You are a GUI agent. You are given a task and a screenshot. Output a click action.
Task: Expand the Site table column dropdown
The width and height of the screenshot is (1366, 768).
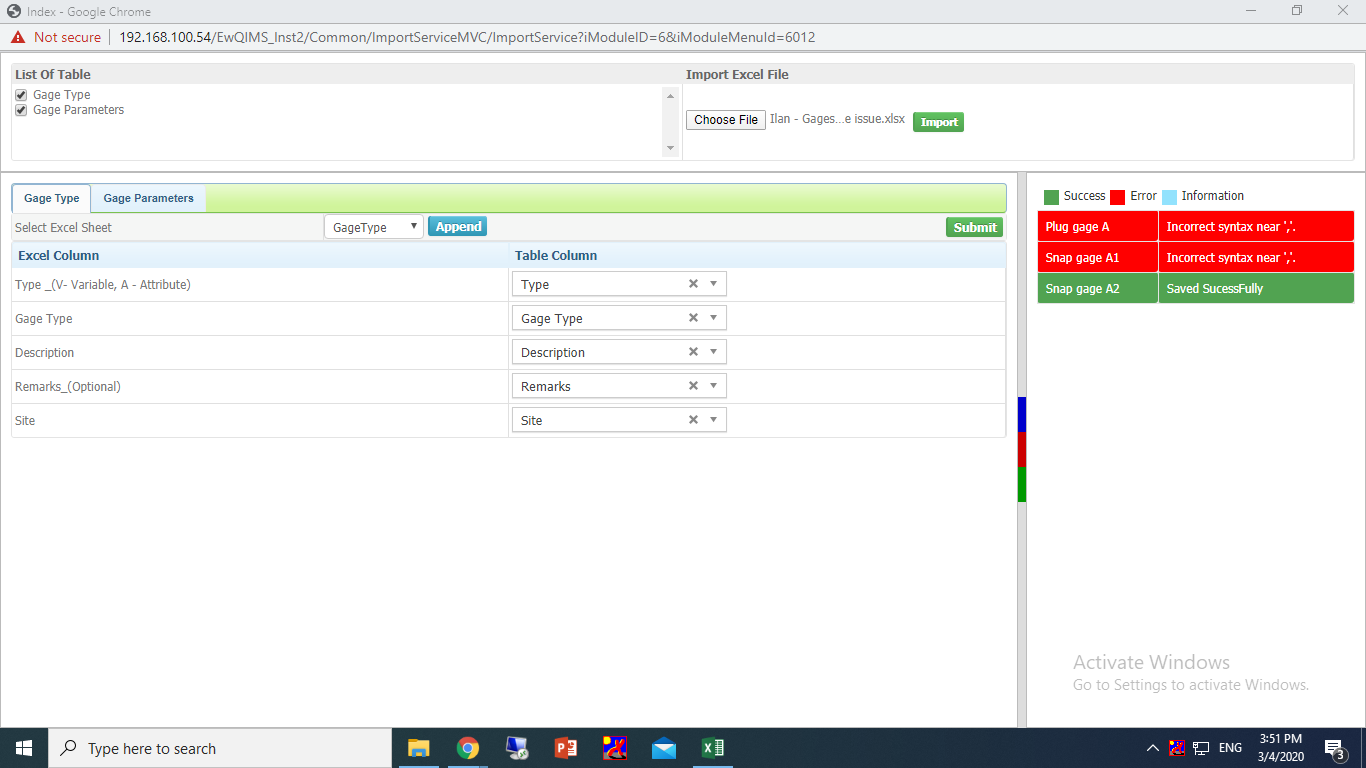point(713,420)
